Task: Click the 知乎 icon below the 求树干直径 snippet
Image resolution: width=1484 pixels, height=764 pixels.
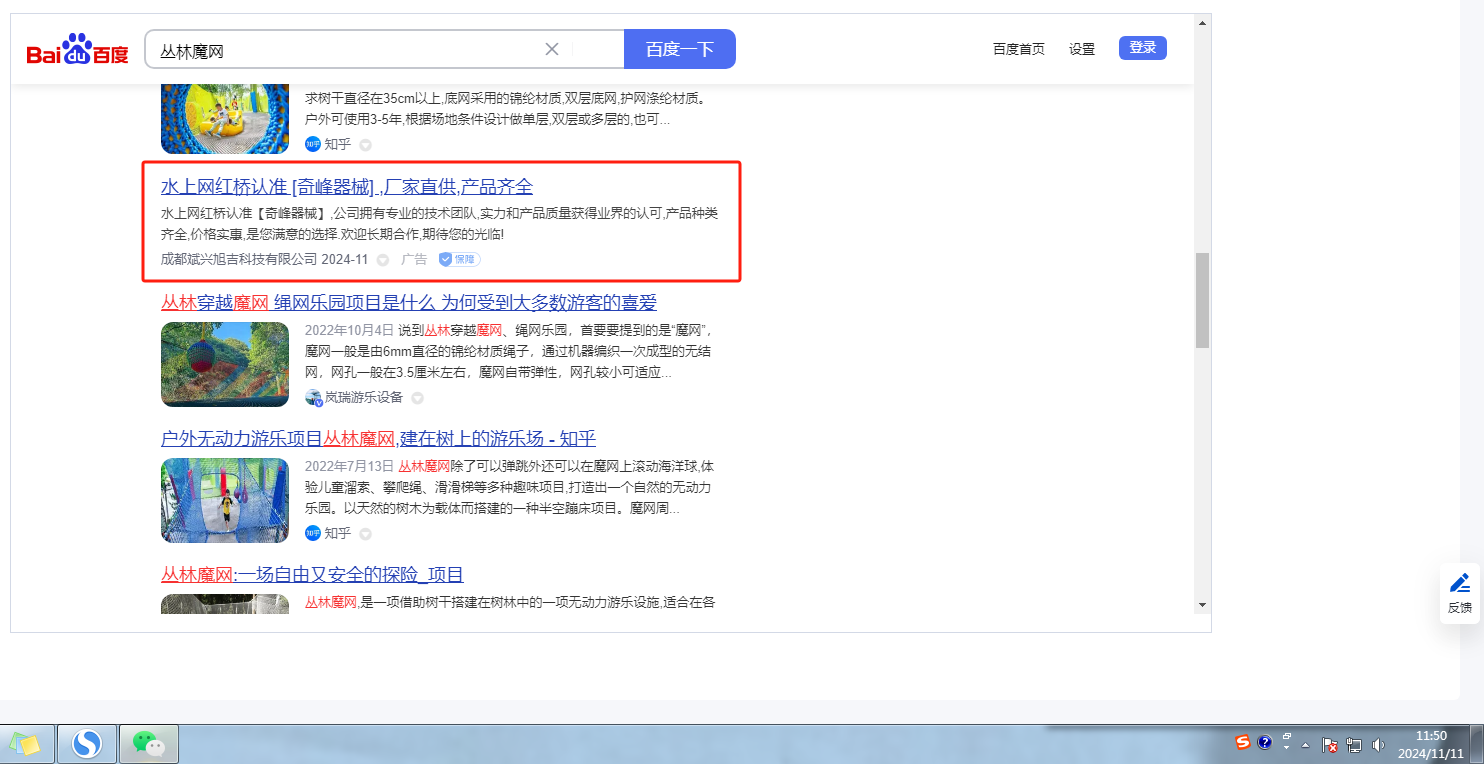Action: click(x=313, y=144)
